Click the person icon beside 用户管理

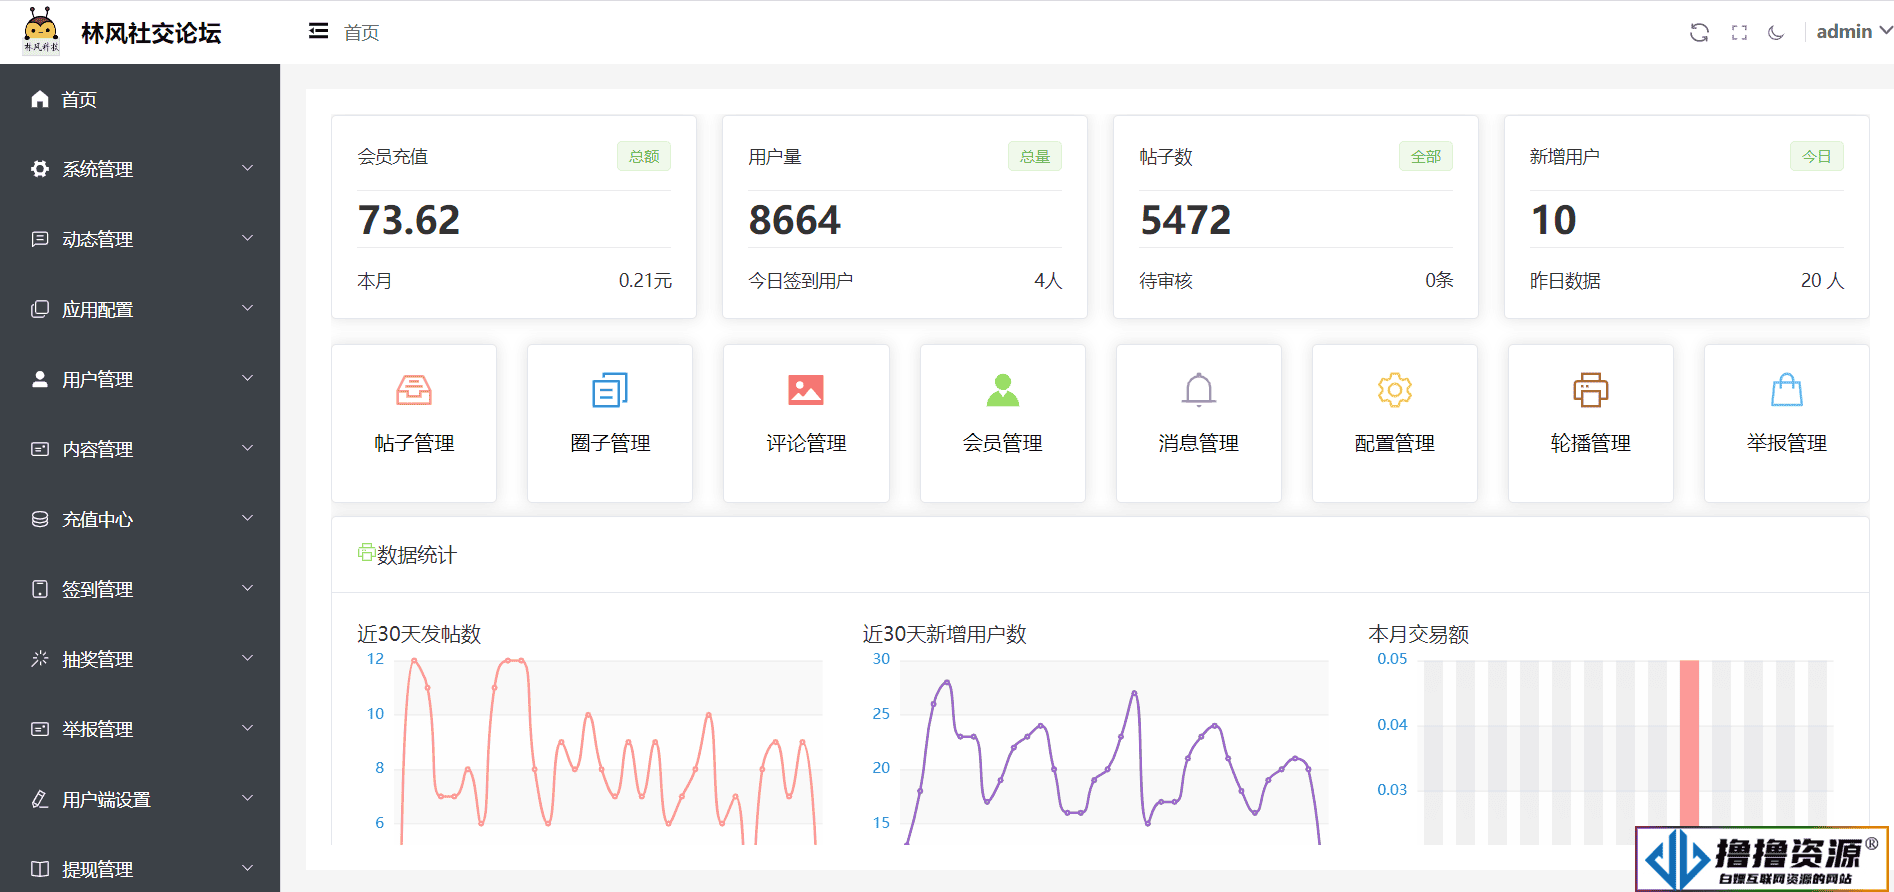point(40,379)
